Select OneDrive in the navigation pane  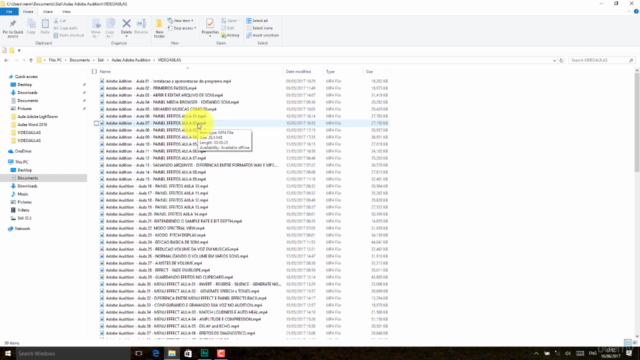(x=20, y=151)
